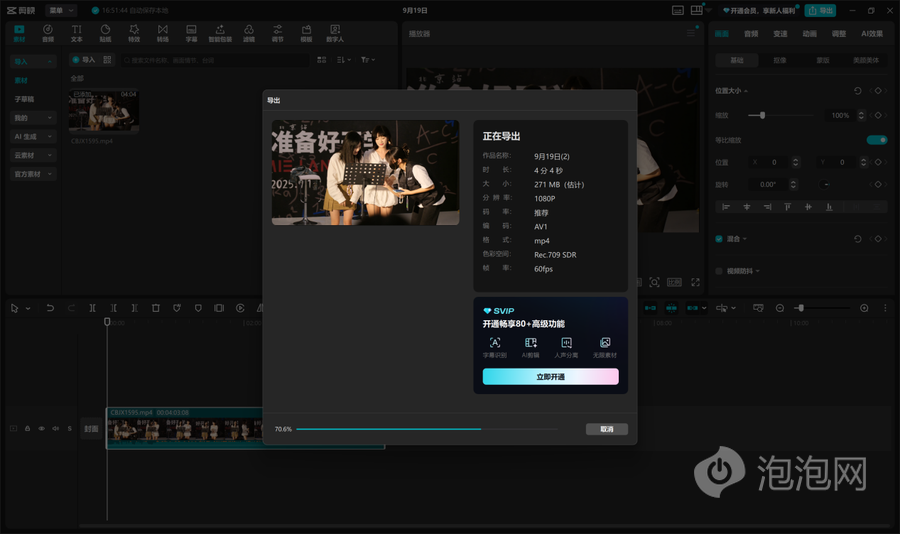Image resolution: width=900 pixels, height=534 pixels.
Task: Open the 菜单 dropdown in title bar
Action: [62, 10]
